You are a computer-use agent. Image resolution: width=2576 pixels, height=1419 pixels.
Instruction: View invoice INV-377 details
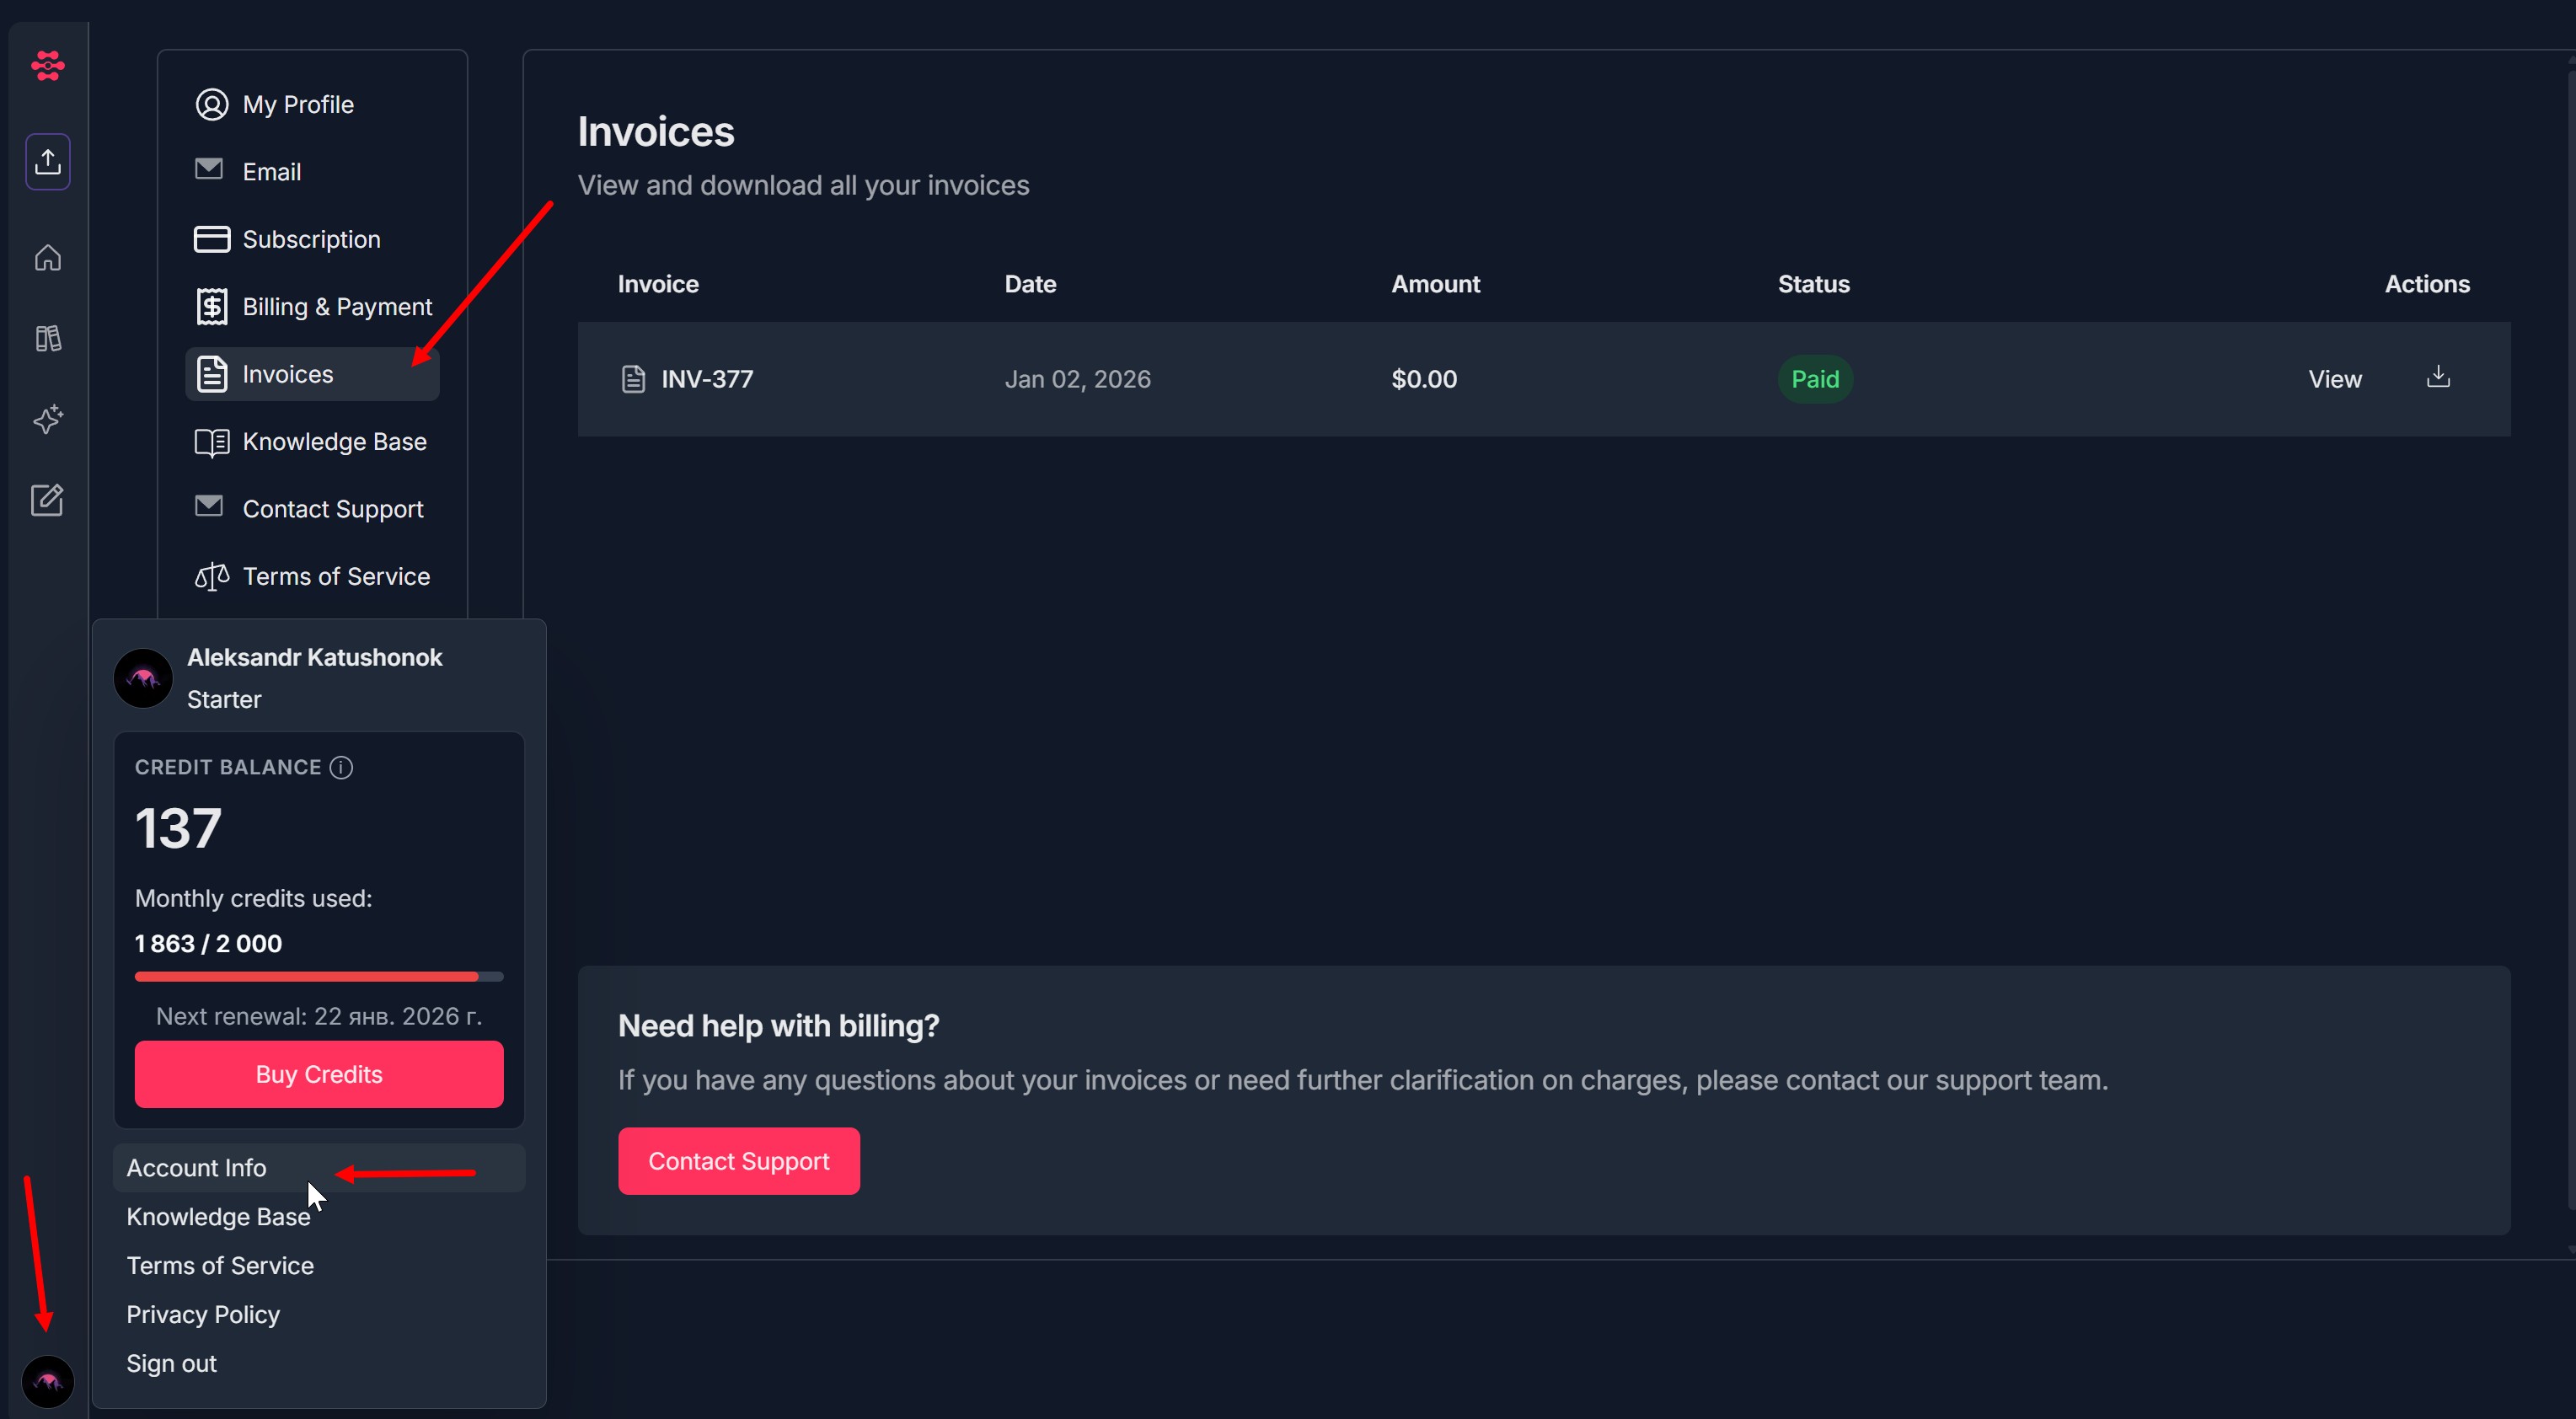(x=2334, y=379)
